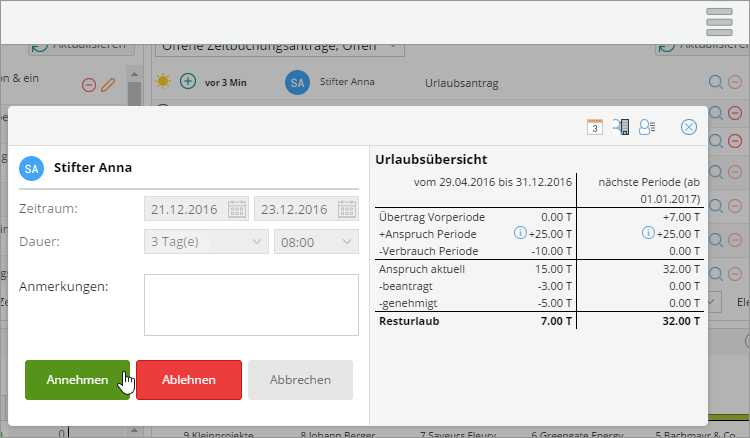This screenshot has width=750, height=438.
Task: Open date picker for start date 21.12.2016
Action: 237,209
